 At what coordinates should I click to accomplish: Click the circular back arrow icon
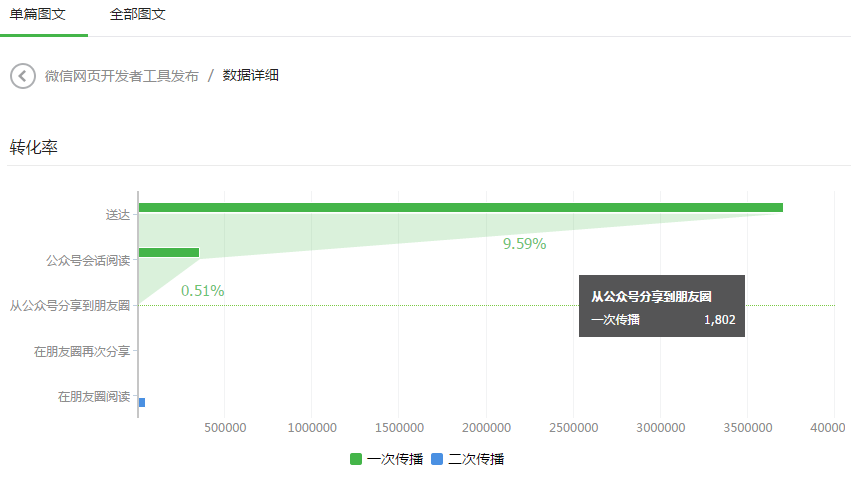tap(23, 76)
